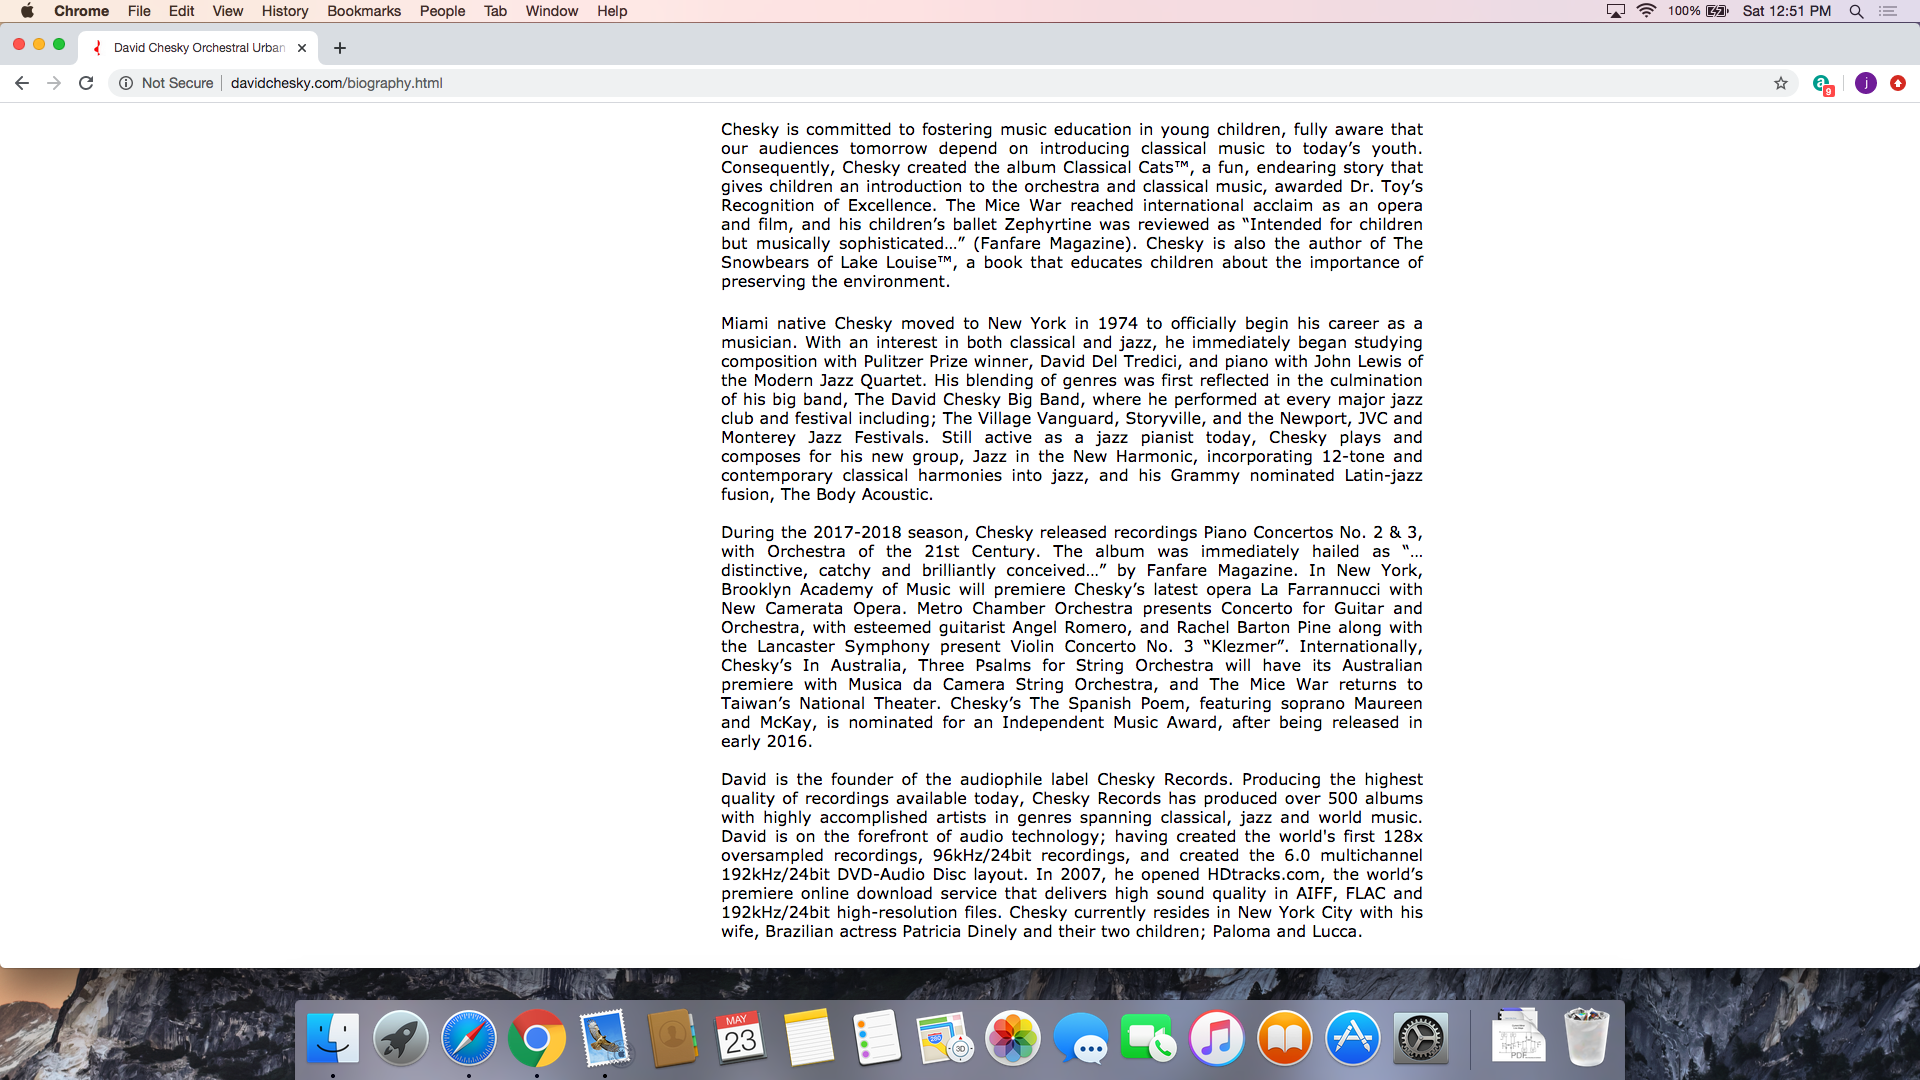This screenshot has height=1080, width=1920.
Task: Open System Preferences gear in Dock
Action: point(1421,1039)
